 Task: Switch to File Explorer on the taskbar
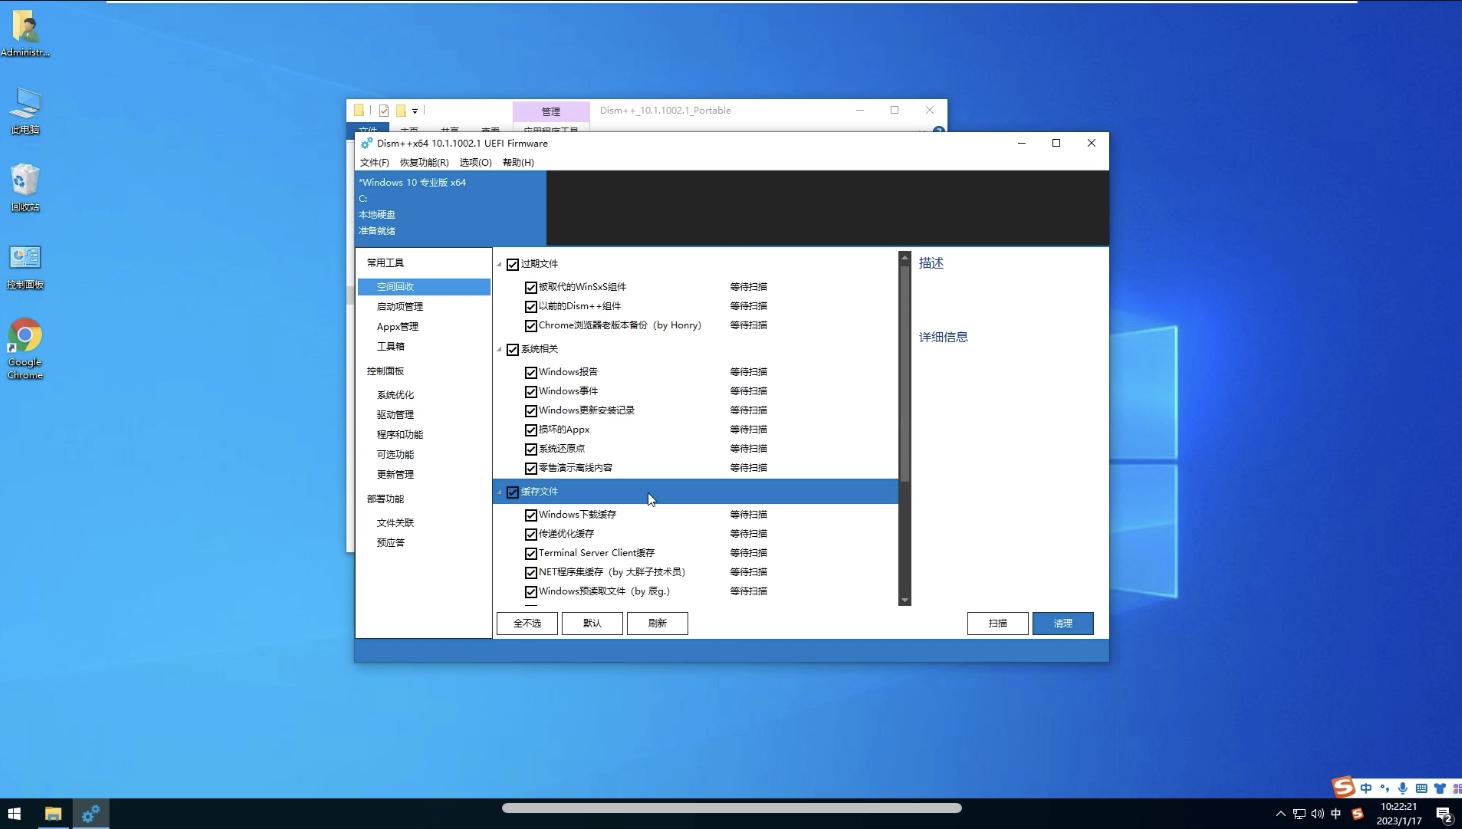[x=53, y=814]
